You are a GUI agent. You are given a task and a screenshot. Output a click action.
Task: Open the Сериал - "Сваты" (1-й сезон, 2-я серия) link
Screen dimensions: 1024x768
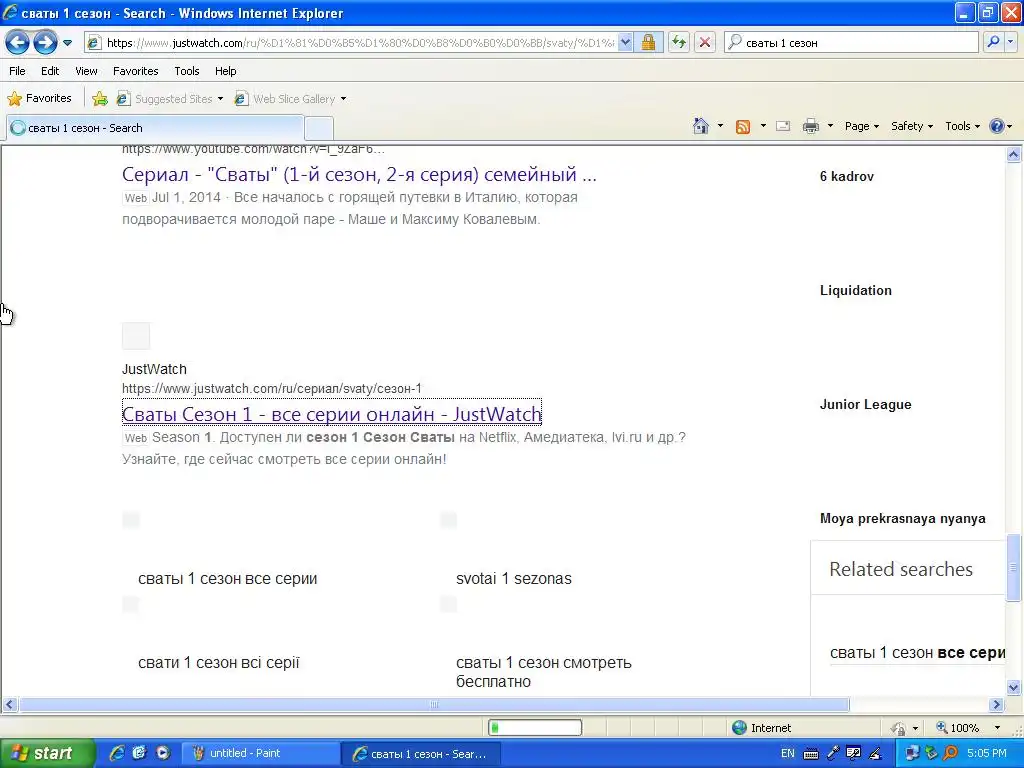[359, 174]
